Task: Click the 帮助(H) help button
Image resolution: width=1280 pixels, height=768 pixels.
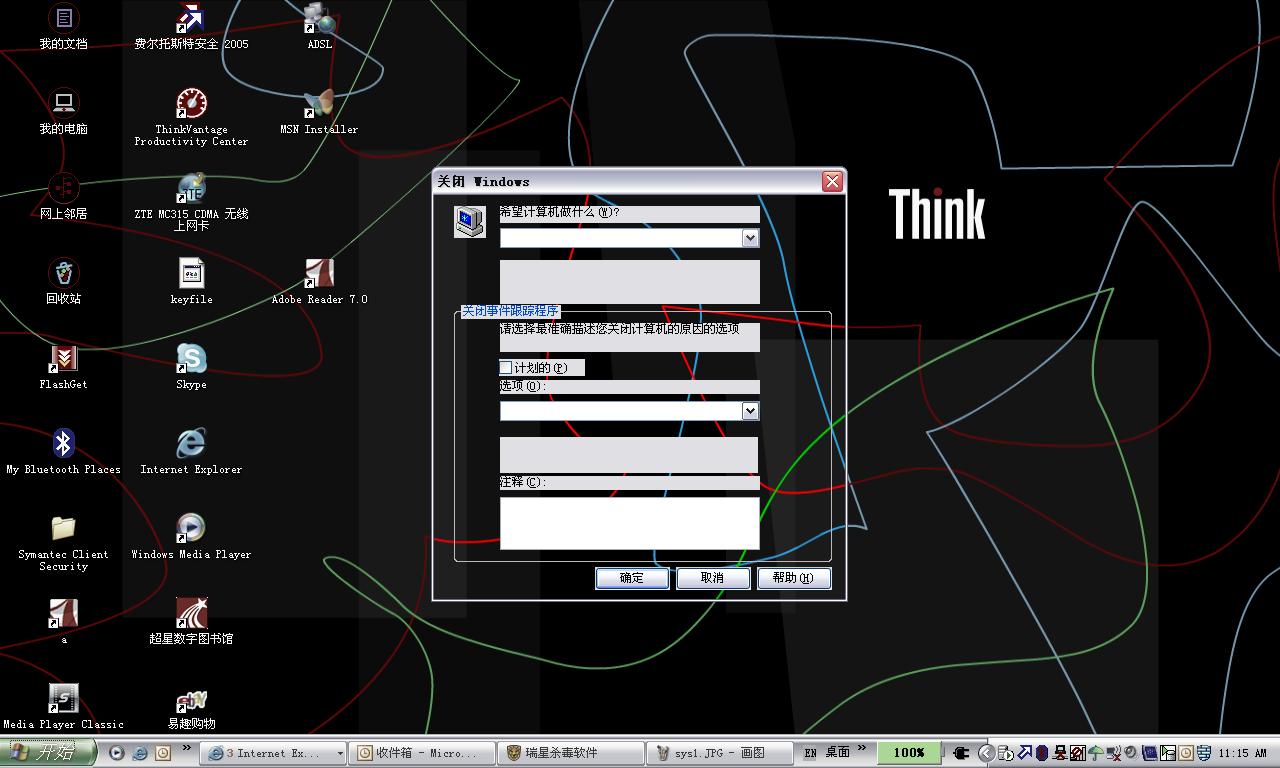Action: coord(794,578)
